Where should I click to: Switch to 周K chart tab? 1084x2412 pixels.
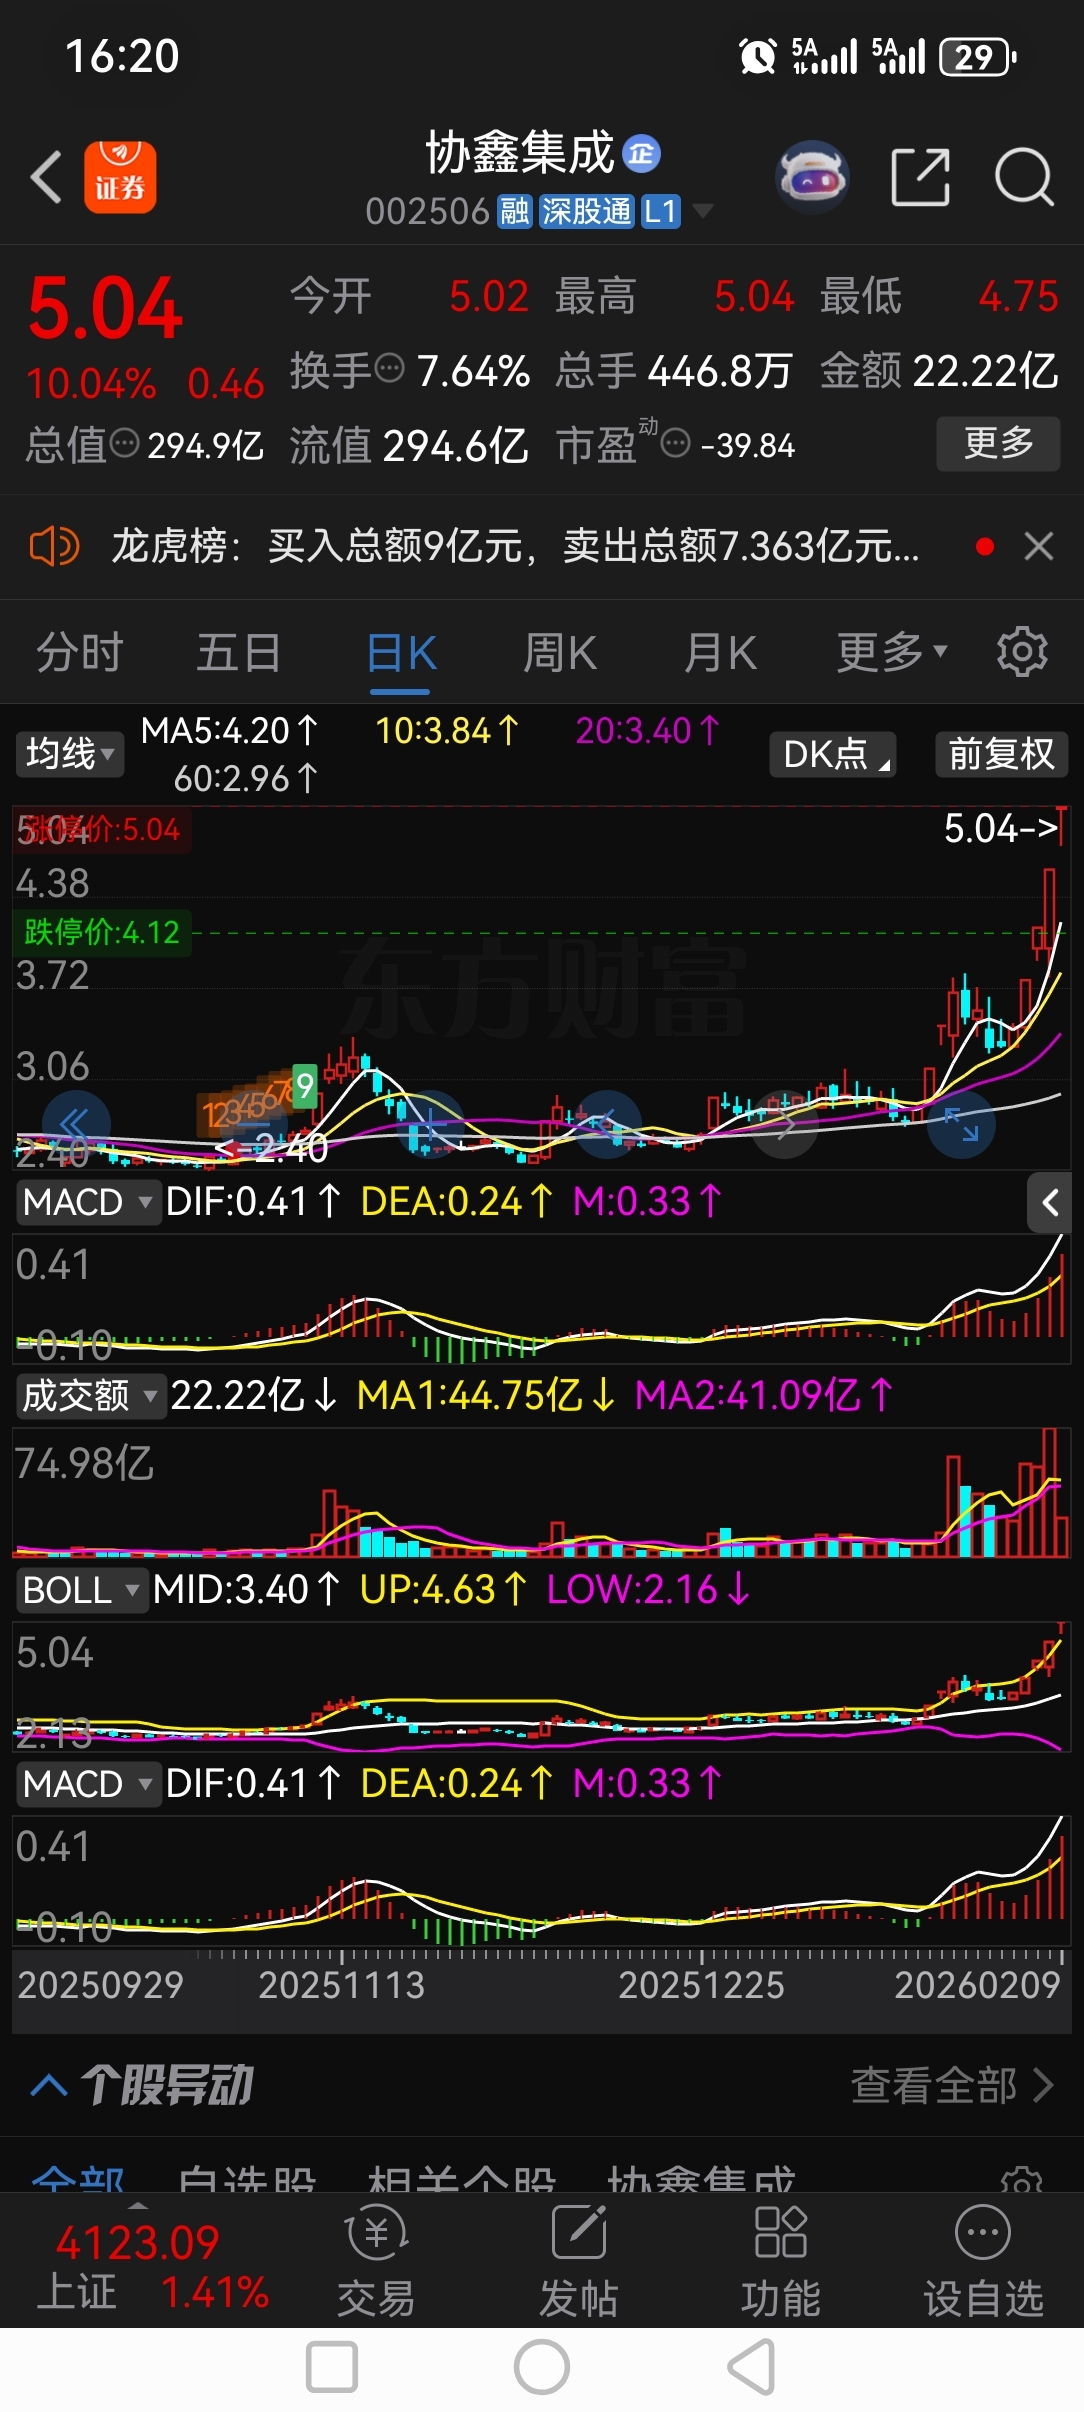[560, 653]
